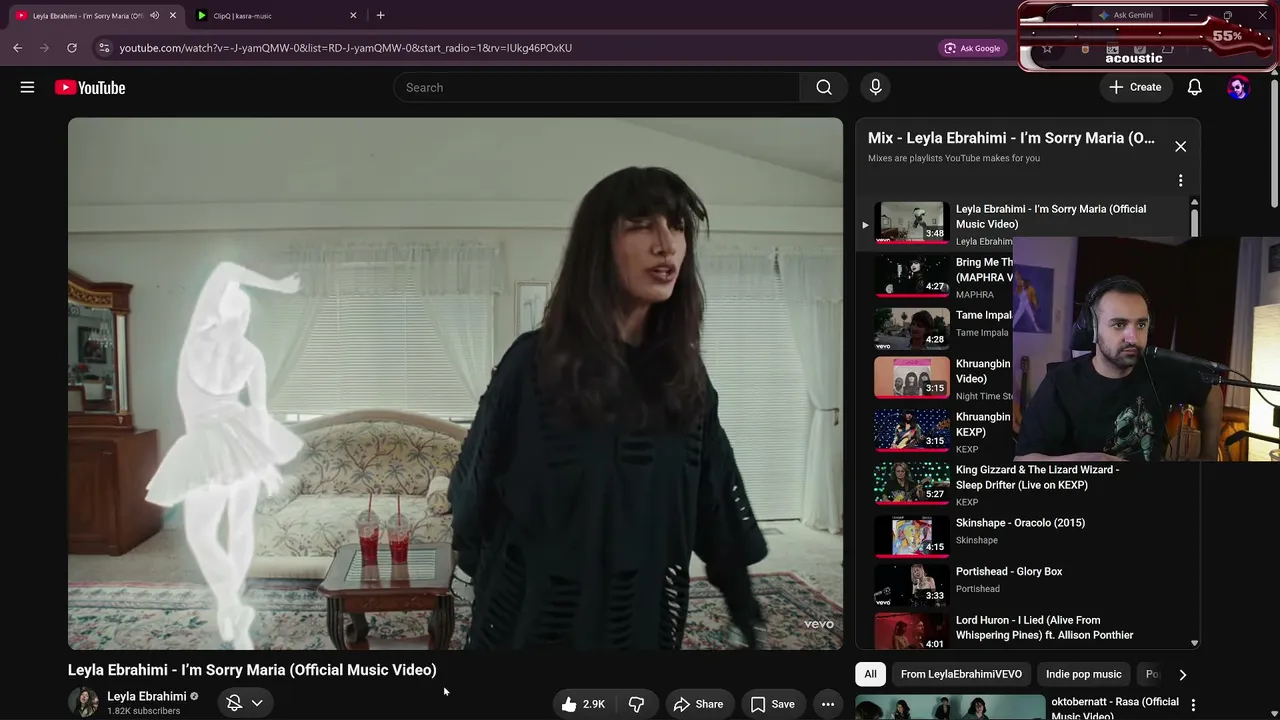Dislike the video
Image resolution: width=1280 pixels, height=720 pixels.
click(x=636, y=704)
